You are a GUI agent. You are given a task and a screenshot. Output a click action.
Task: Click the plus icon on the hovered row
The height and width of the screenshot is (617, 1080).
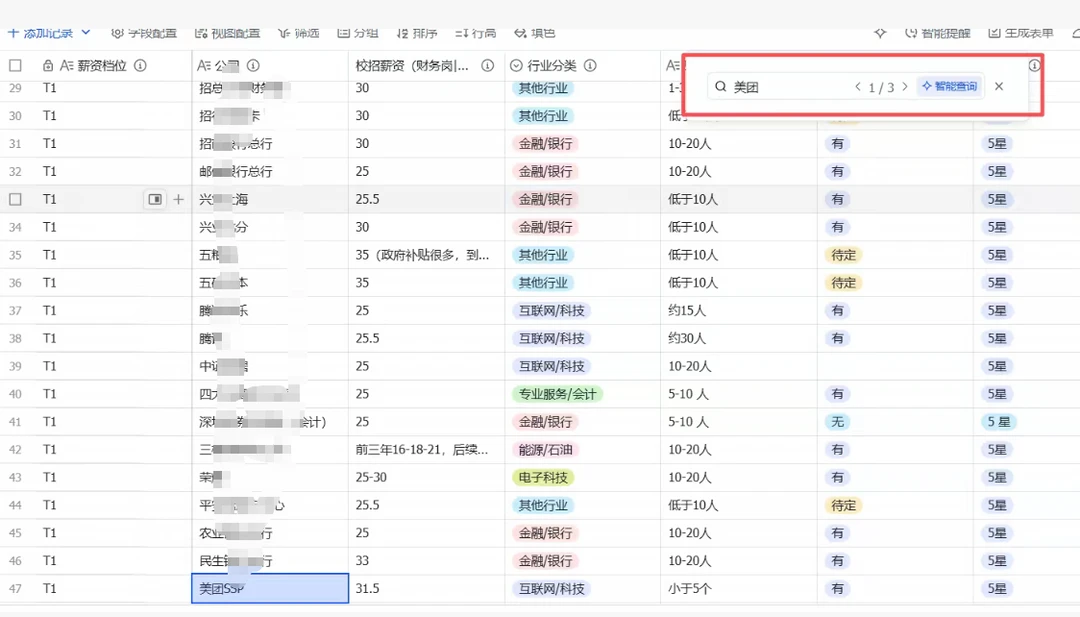tap(178, 199)
